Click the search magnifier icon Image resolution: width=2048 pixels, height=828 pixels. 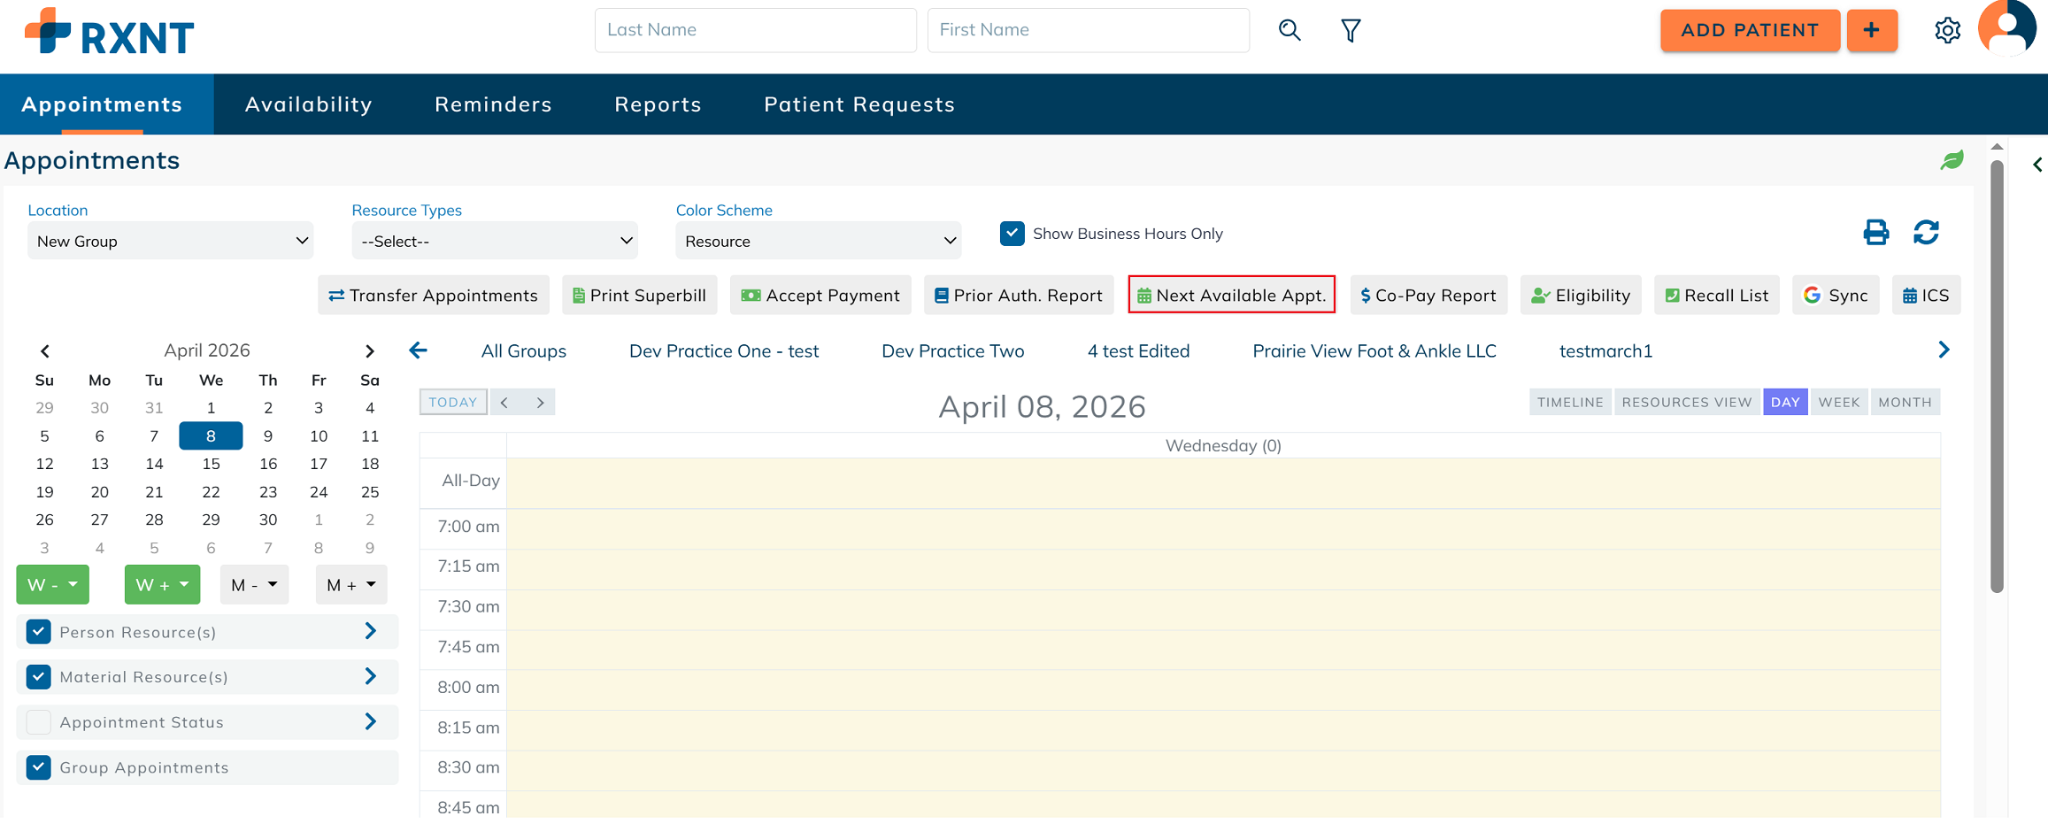pos(1289,31)
